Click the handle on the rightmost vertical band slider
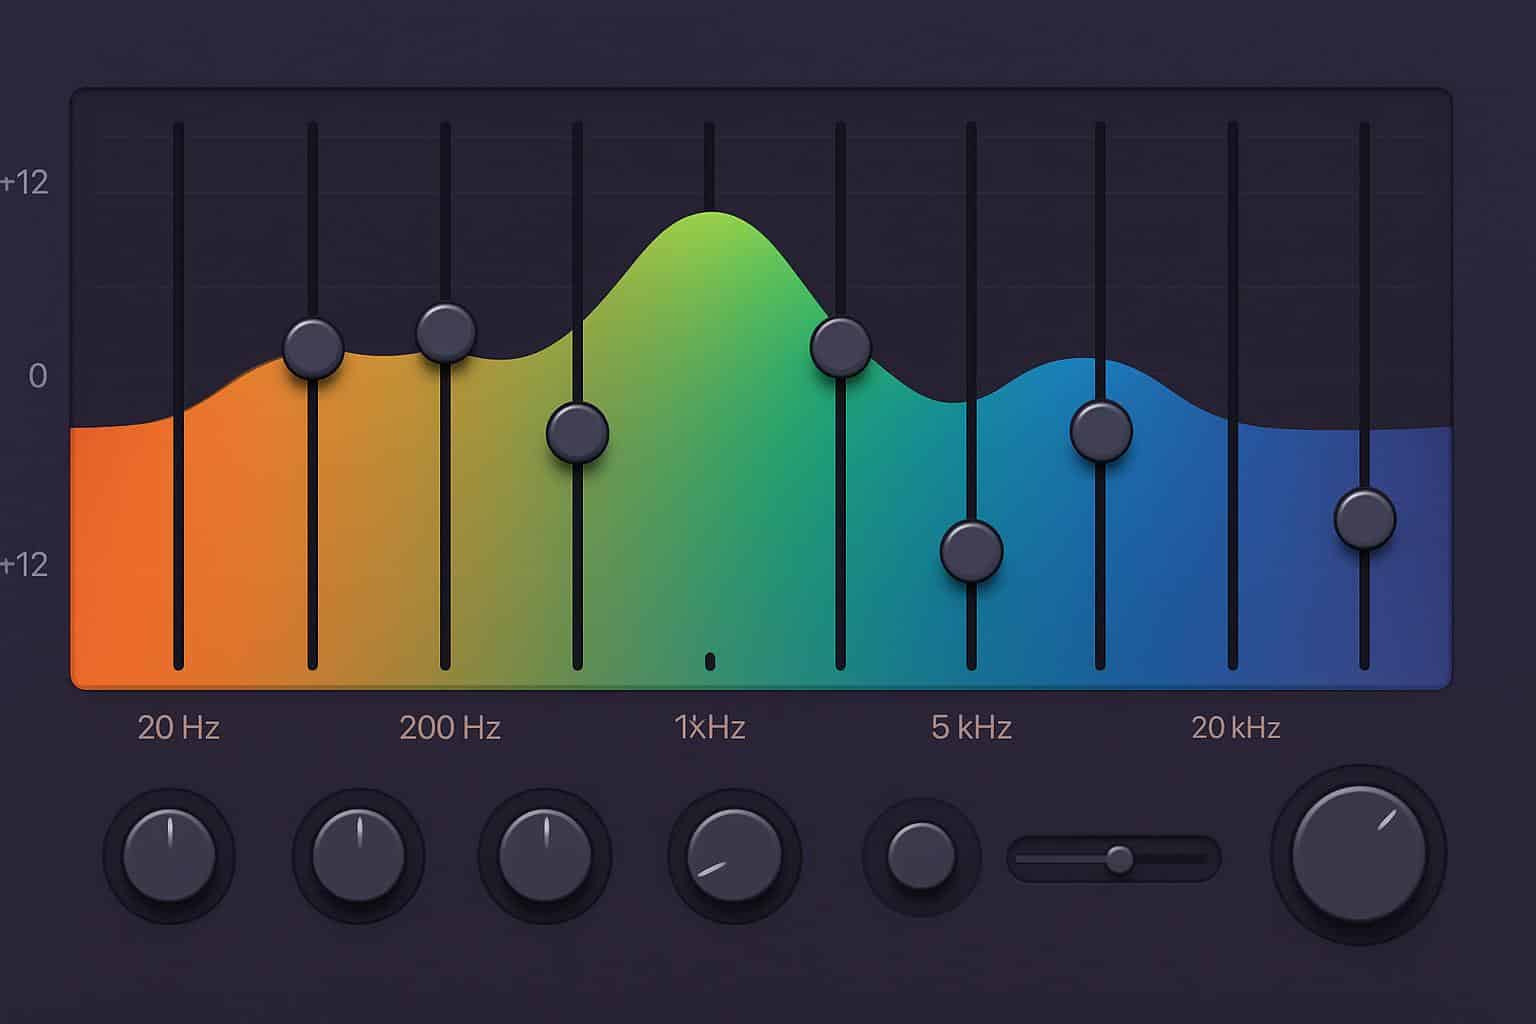The image size is (1536, 1024). click(x=1364, y=519)
